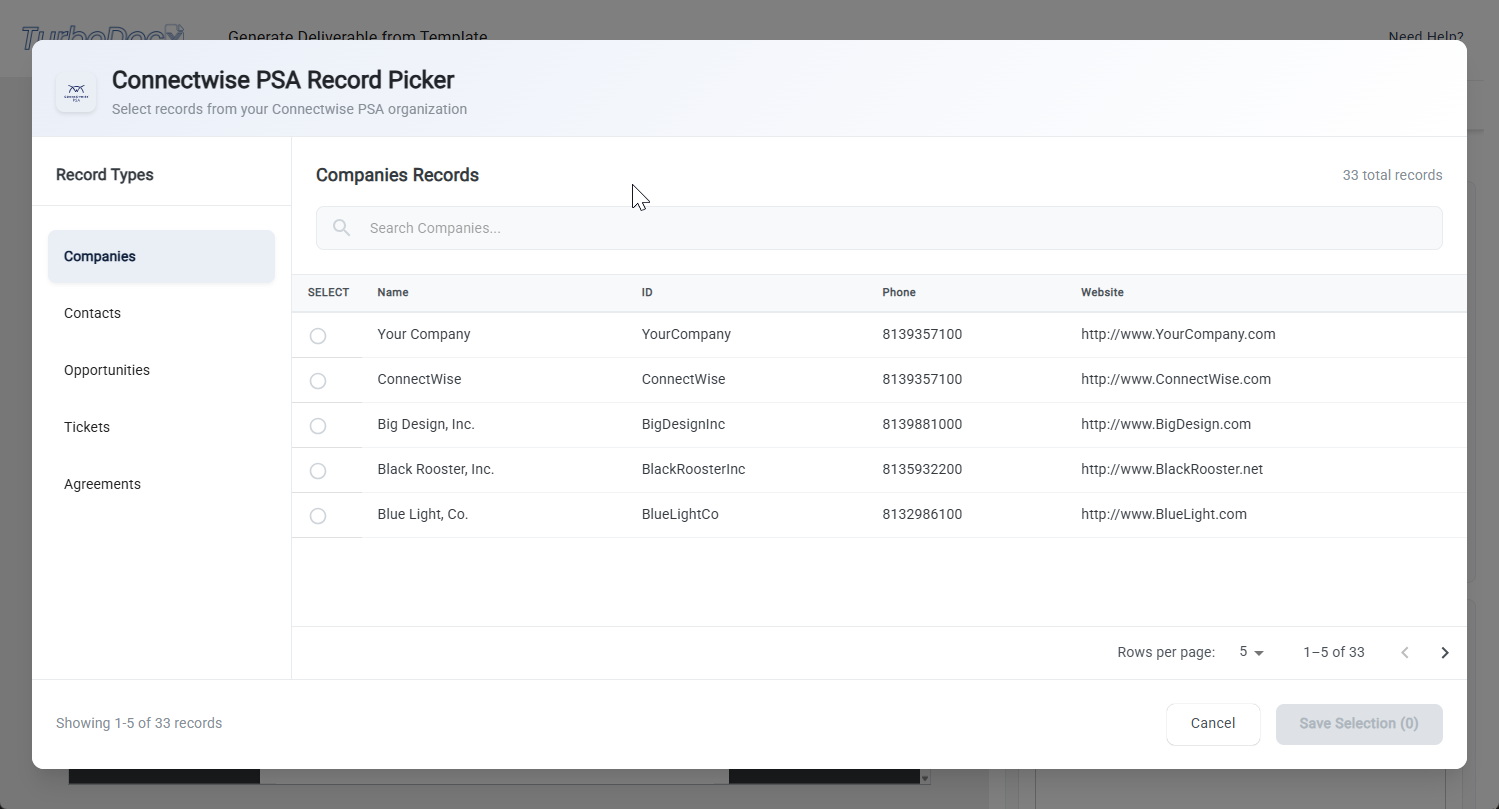Viewport: 1499px width, 809px height.
Task: Click the SELECT column header
Action: pyautogui.click(x=328, y=292)
